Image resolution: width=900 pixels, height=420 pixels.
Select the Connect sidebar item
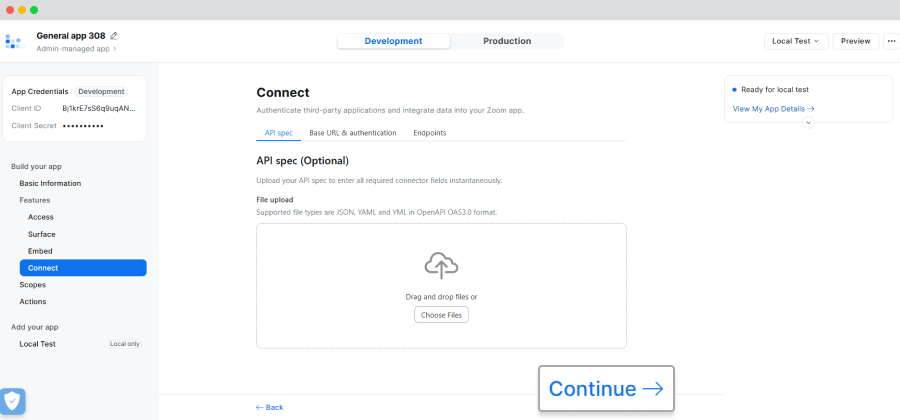83,268
